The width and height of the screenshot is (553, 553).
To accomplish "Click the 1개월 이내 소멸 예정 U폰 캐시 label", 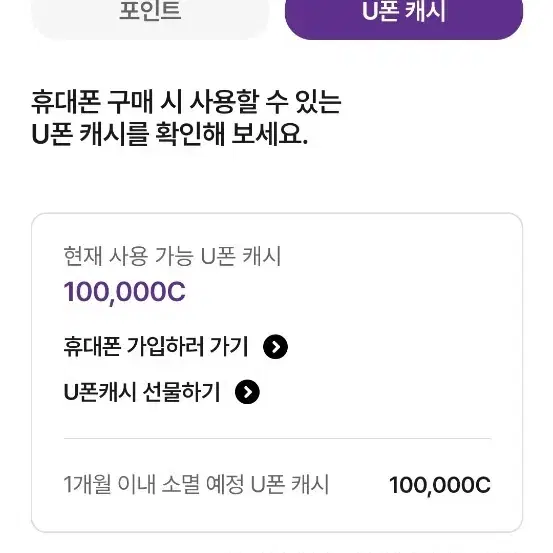I will tap(196, 484).
